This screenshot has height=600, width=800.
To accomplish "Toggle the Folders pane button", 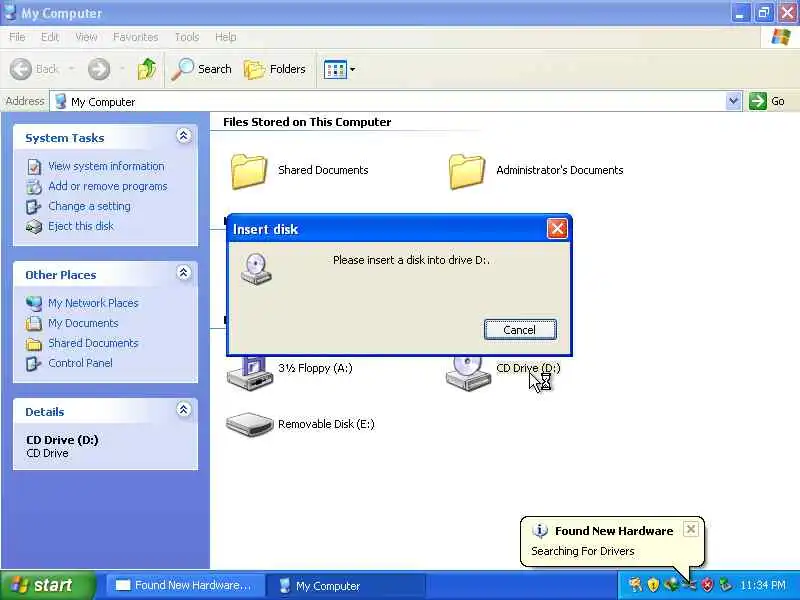I will tap(274, 69).
